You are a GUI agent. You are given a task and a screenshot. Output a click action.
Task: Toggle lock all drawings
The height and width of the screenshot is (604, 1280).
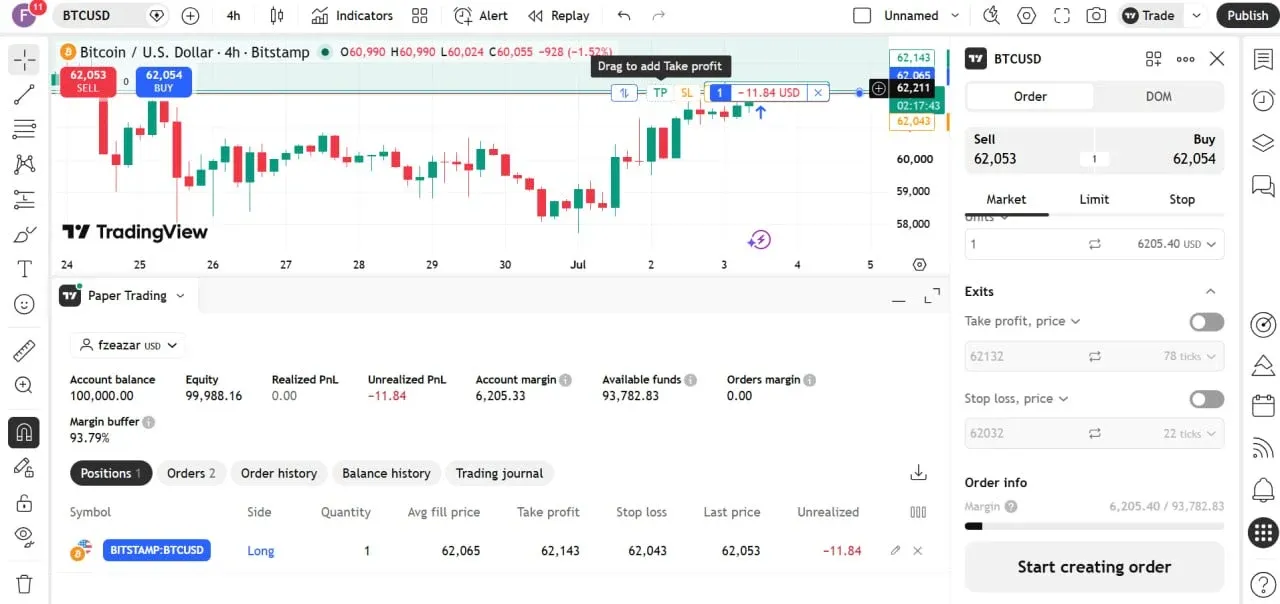pos(24,502)
